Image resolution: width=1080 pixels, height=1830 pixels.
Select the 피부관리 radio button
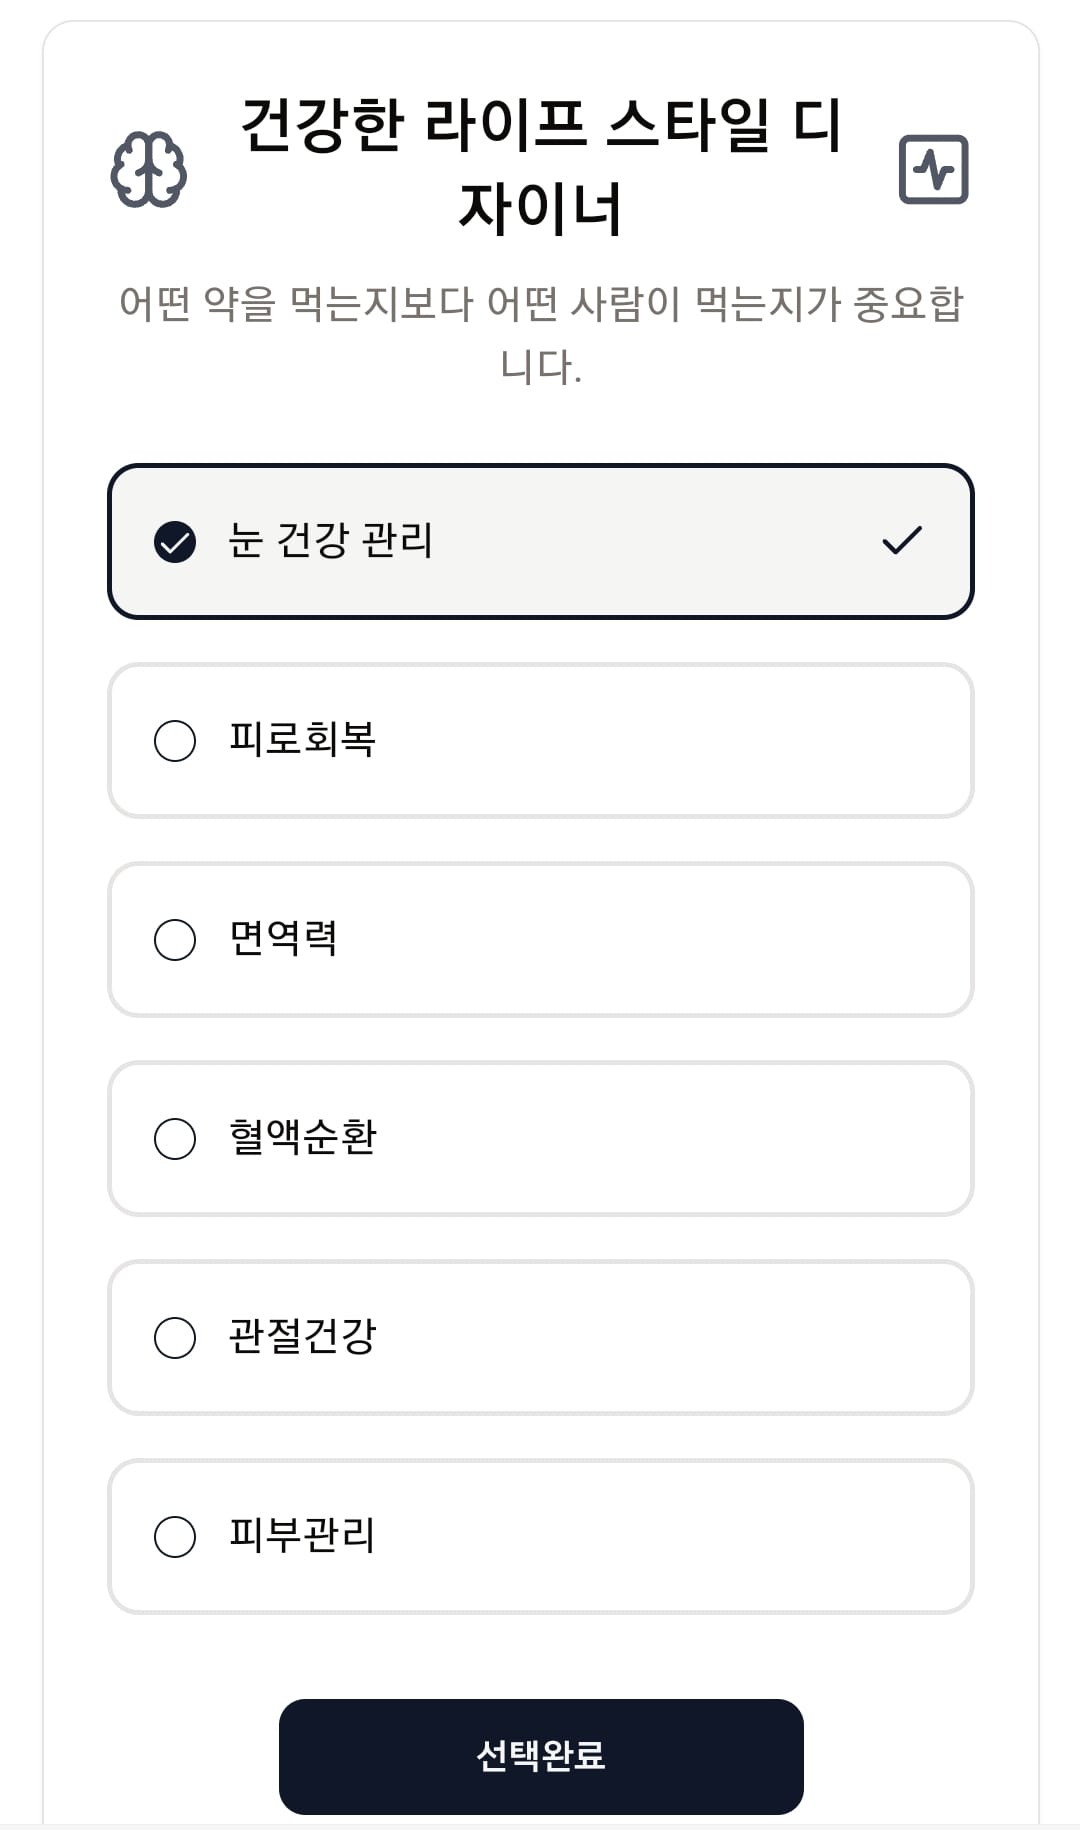[175, 1537]
